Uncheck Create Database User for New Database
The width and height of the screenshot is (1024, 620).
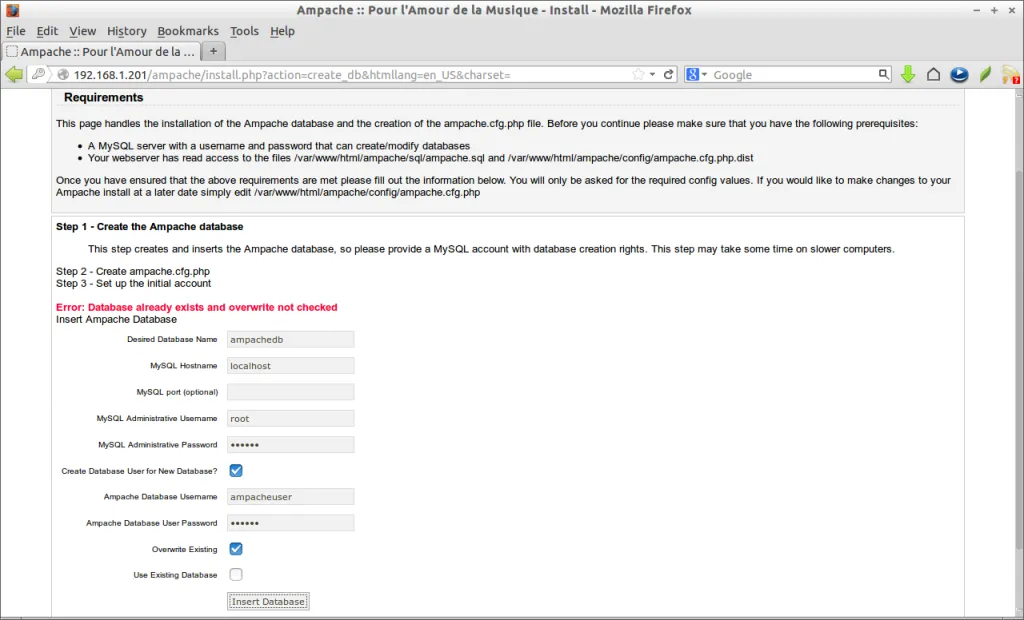(x=236, y=470)
